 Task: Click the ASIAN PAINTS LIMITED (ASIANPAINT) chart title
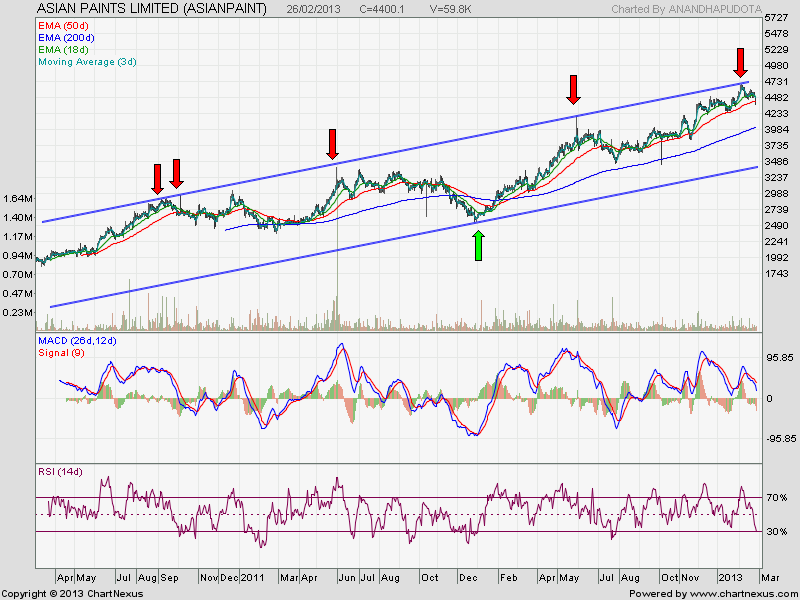pyautogui.click(x=152, y=9)
